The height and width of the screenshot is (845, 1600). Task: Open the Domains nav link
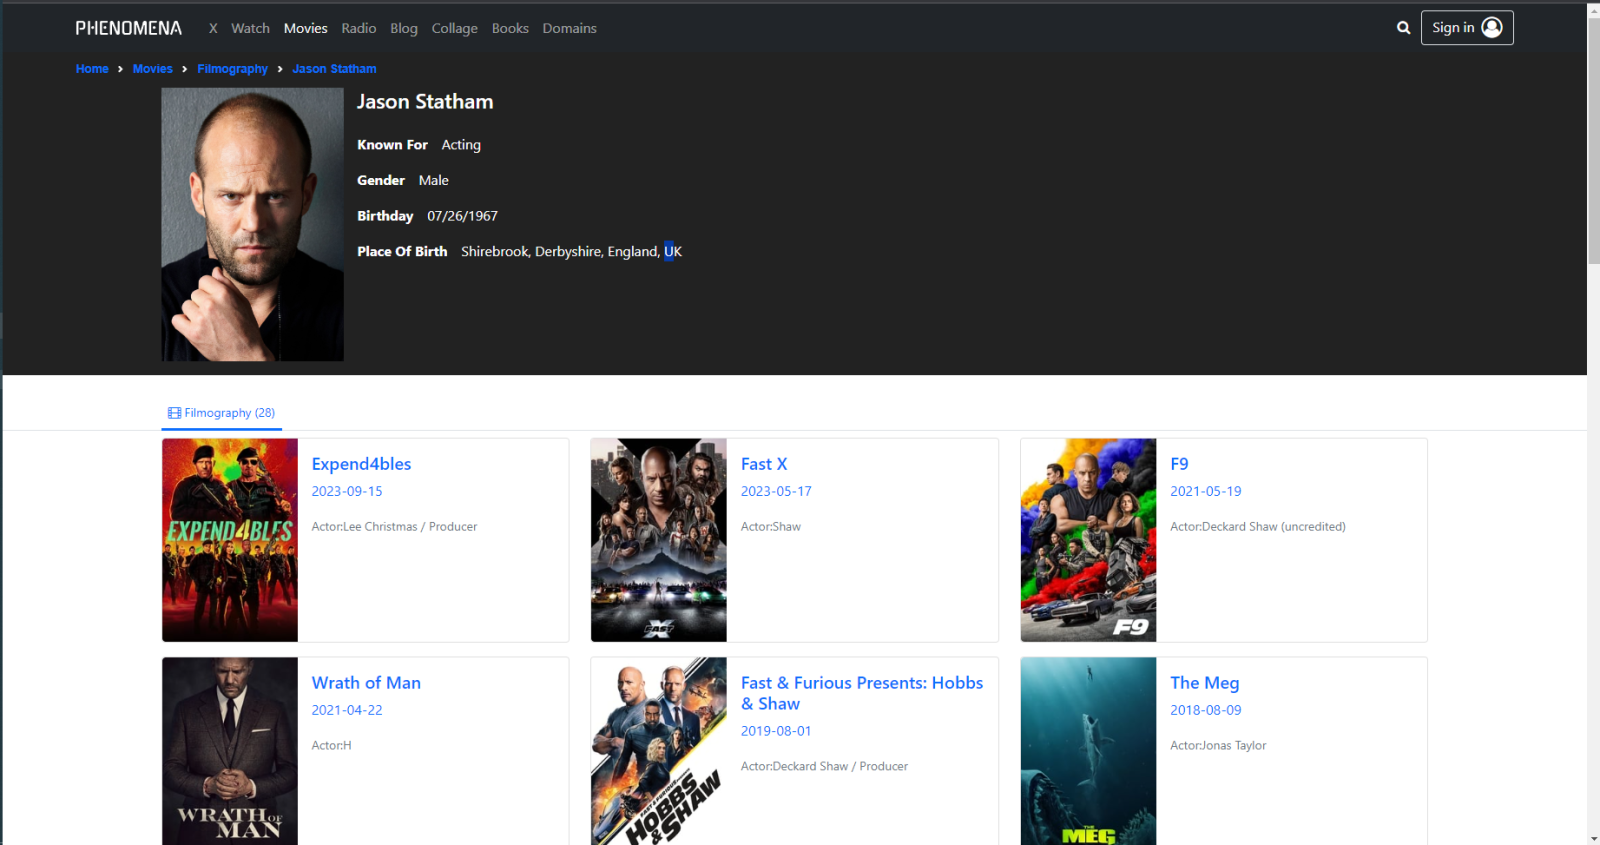(x=569, y=28)
